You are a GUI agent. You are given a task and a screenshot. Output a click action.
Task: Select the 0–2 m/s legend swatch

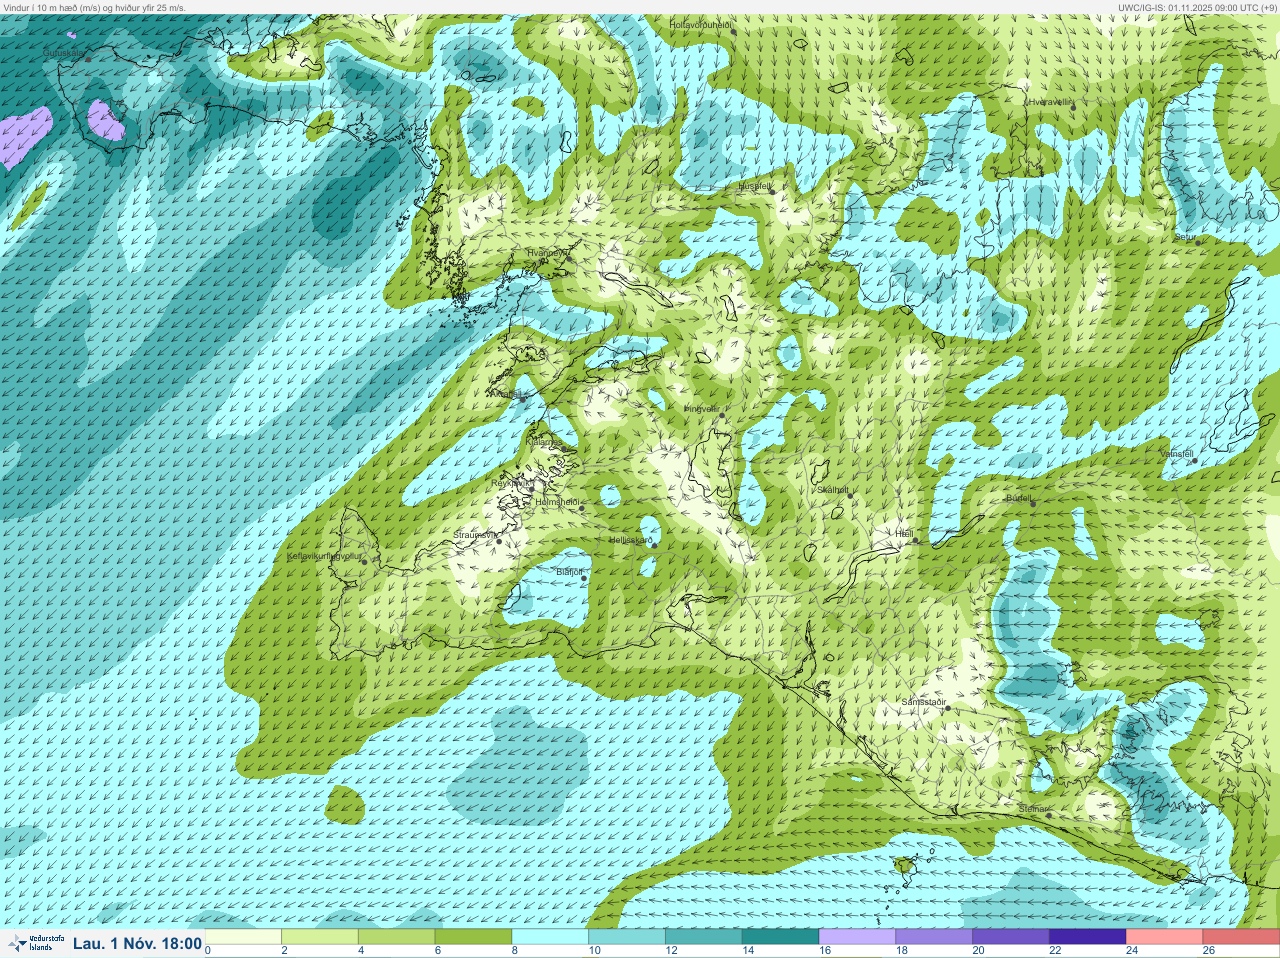click(243, 936)
